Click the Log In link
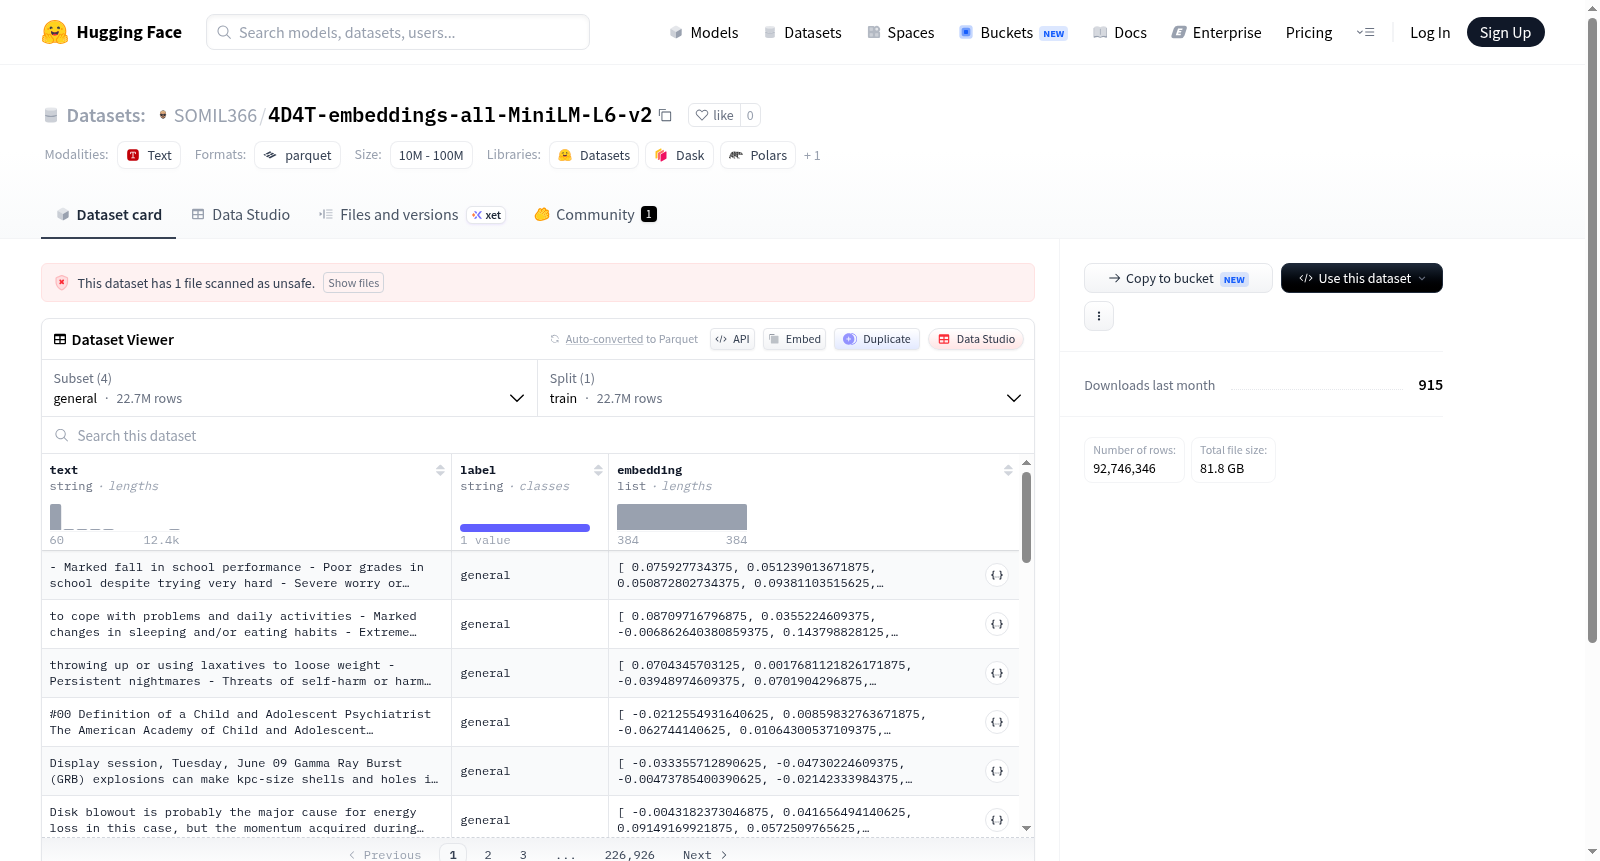Screen dimensions: 1600x861 click(x=1430, y=32)
